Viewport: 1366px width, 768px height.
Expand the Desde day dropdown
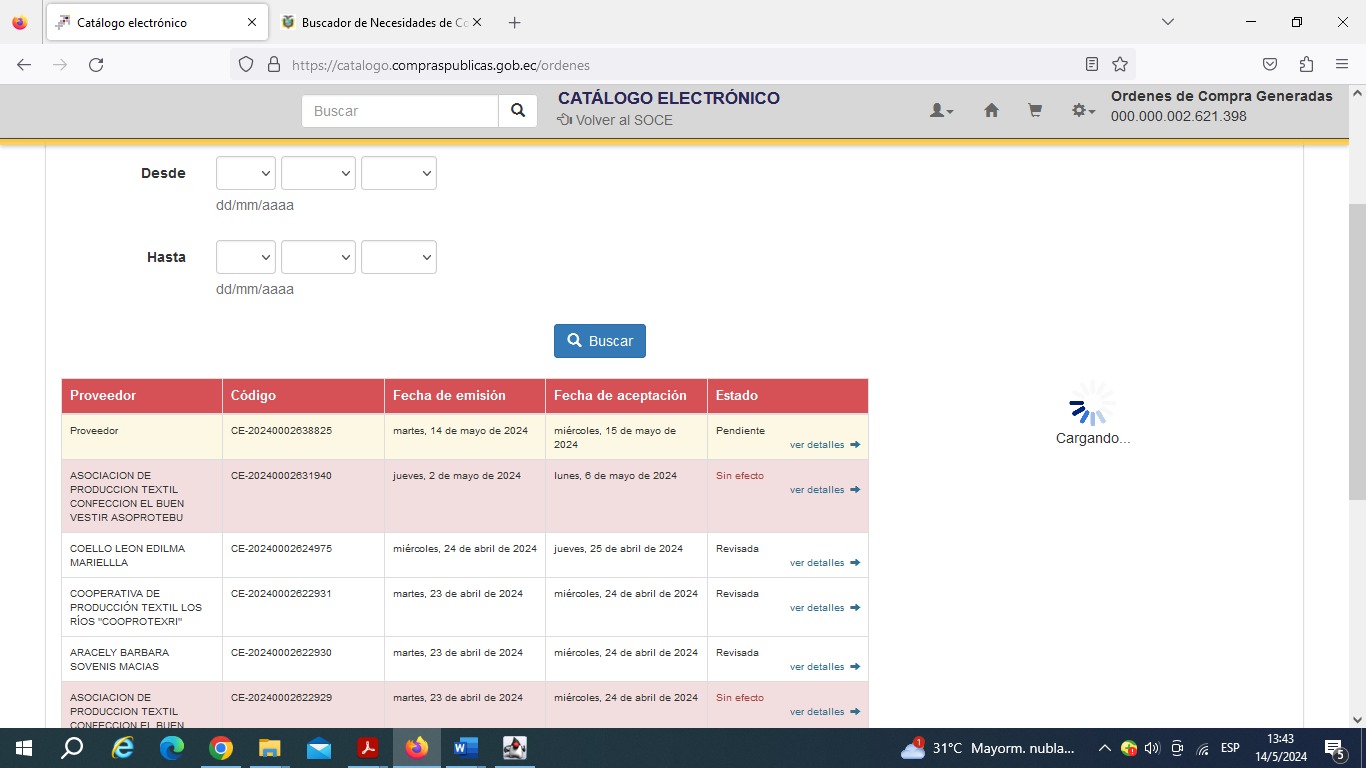click(246, 173)
